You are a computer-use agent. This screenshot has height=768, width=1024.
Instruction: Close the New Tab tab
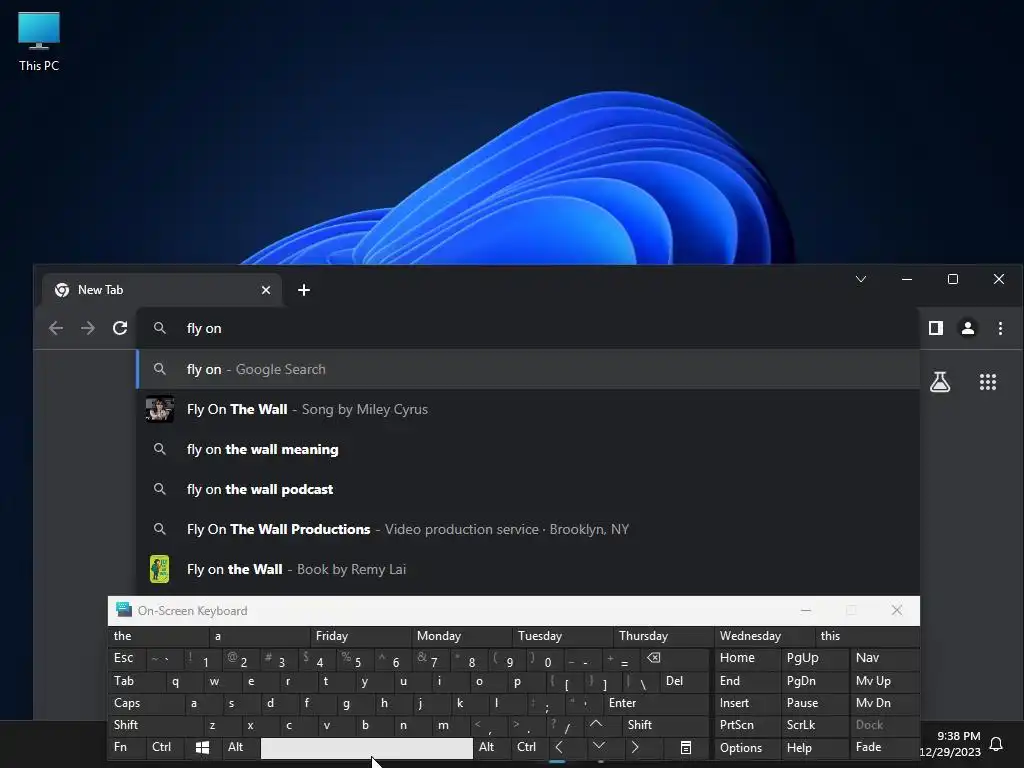(266, 290)
